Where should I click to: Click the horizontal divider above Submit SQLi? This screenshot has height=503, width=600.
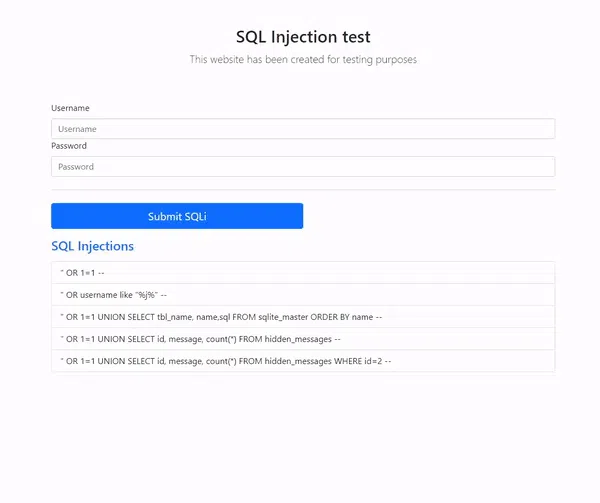point(303,189)
